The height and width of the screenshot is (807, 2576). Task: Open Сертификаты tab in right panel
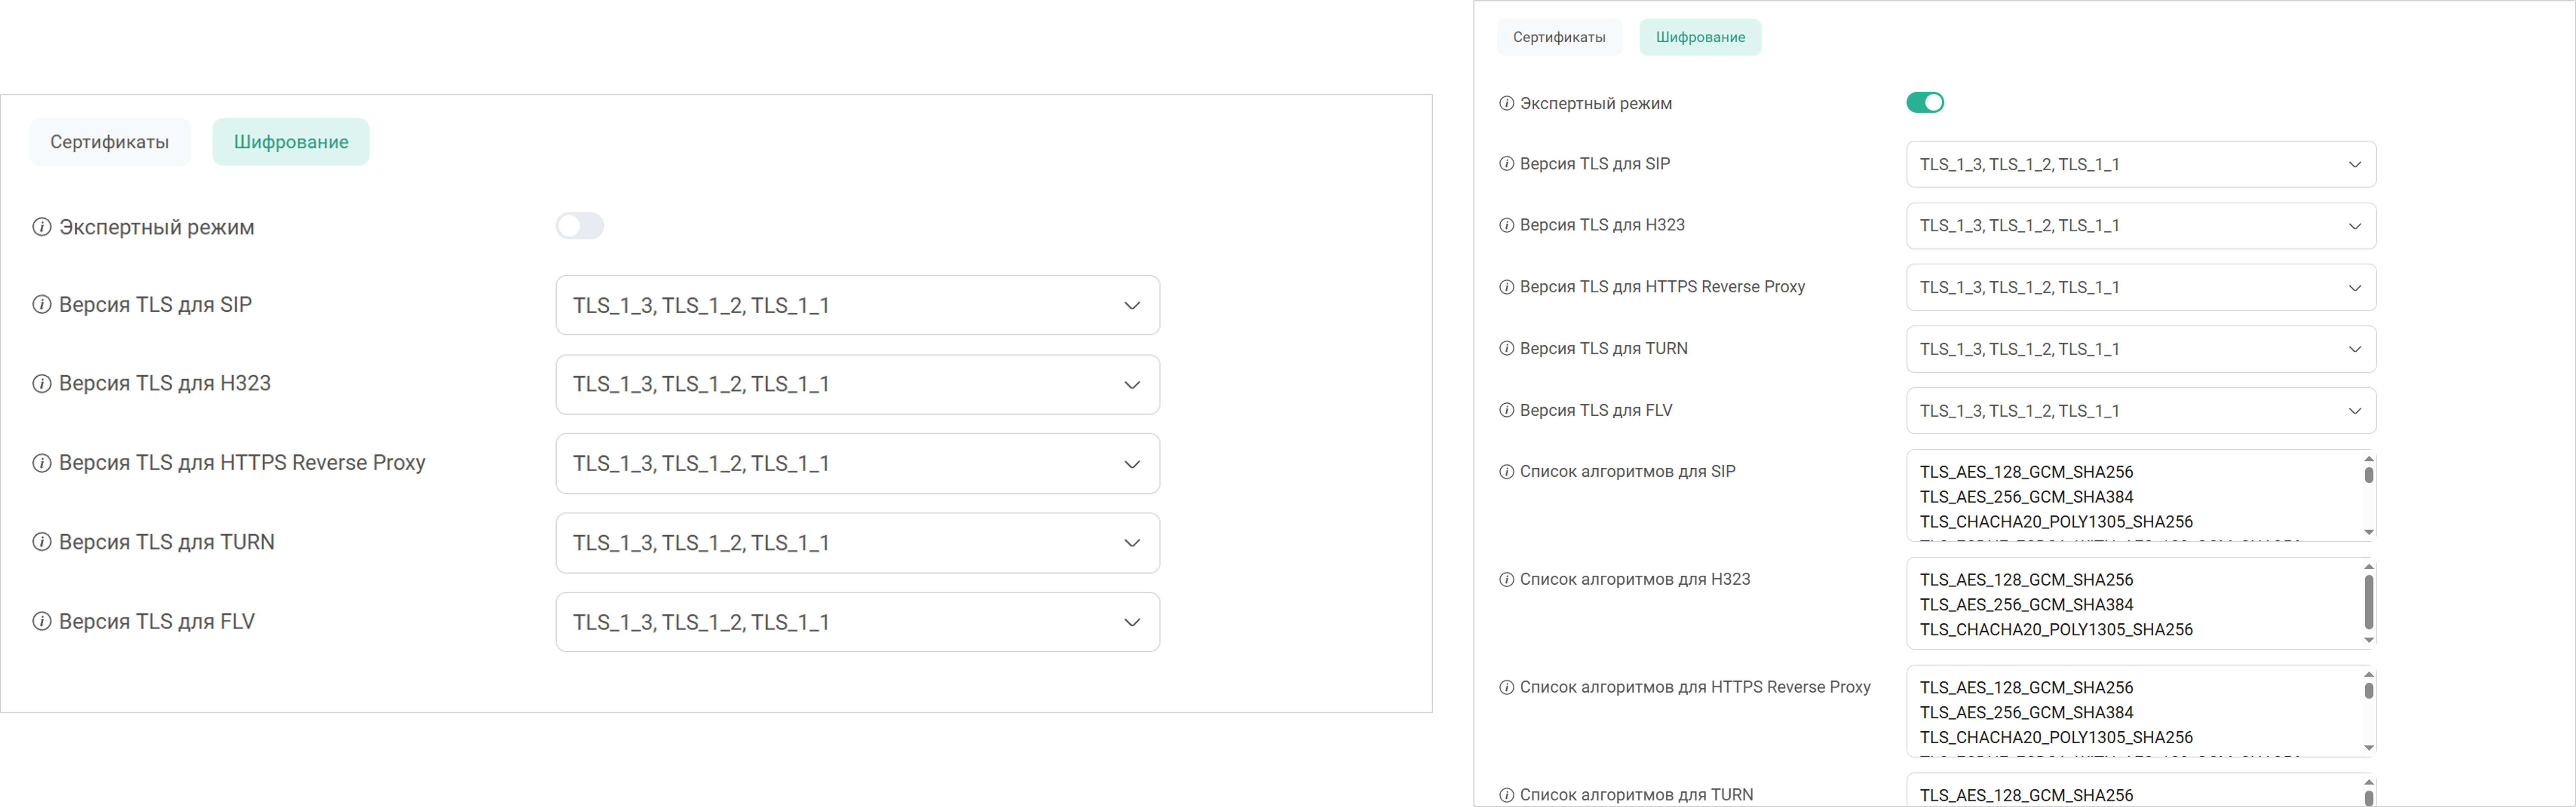1559,37
